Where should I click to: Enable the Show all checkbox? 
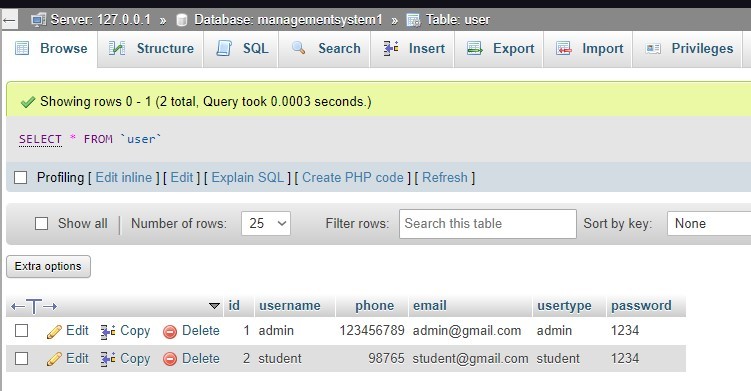point(42,224)
